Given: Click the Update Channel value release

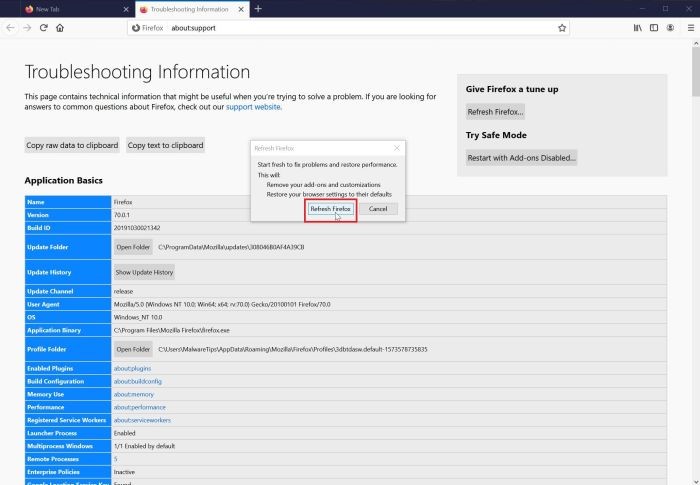Looking at the screenshot, I should pyautogui.click(x=123, y=291).
